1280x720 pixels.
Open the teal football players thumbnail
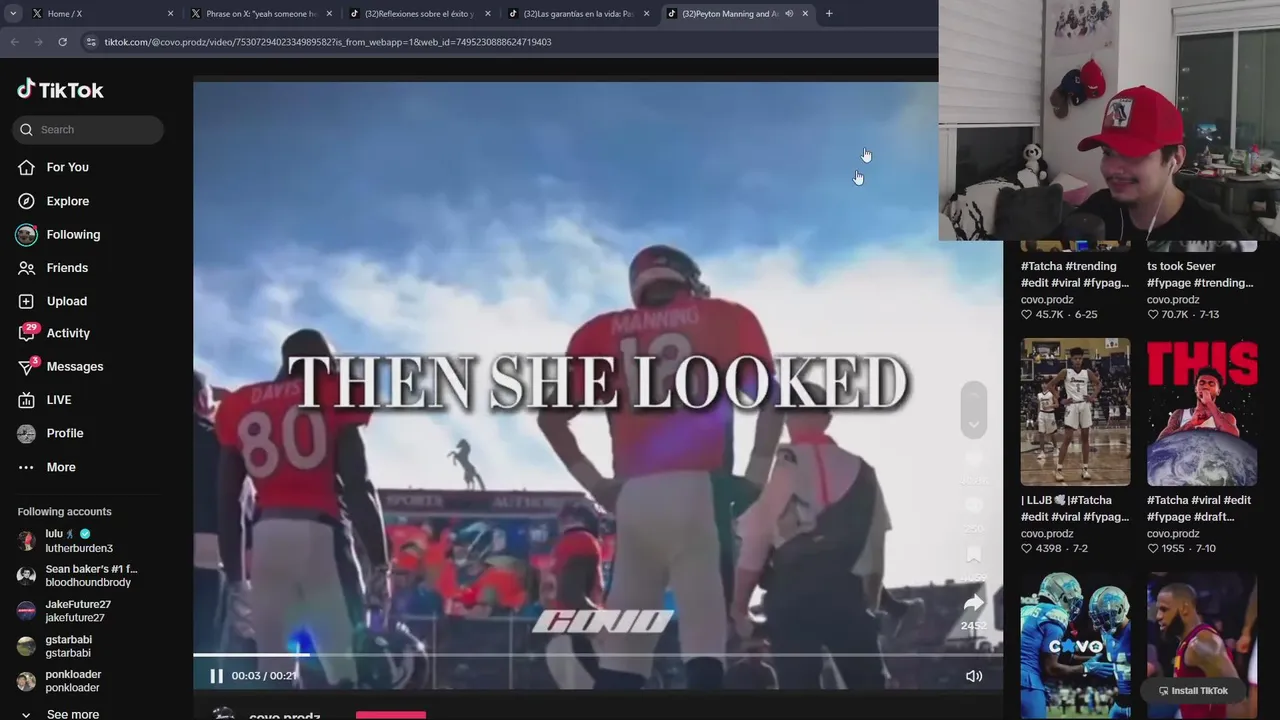[x=1075, y=646]
